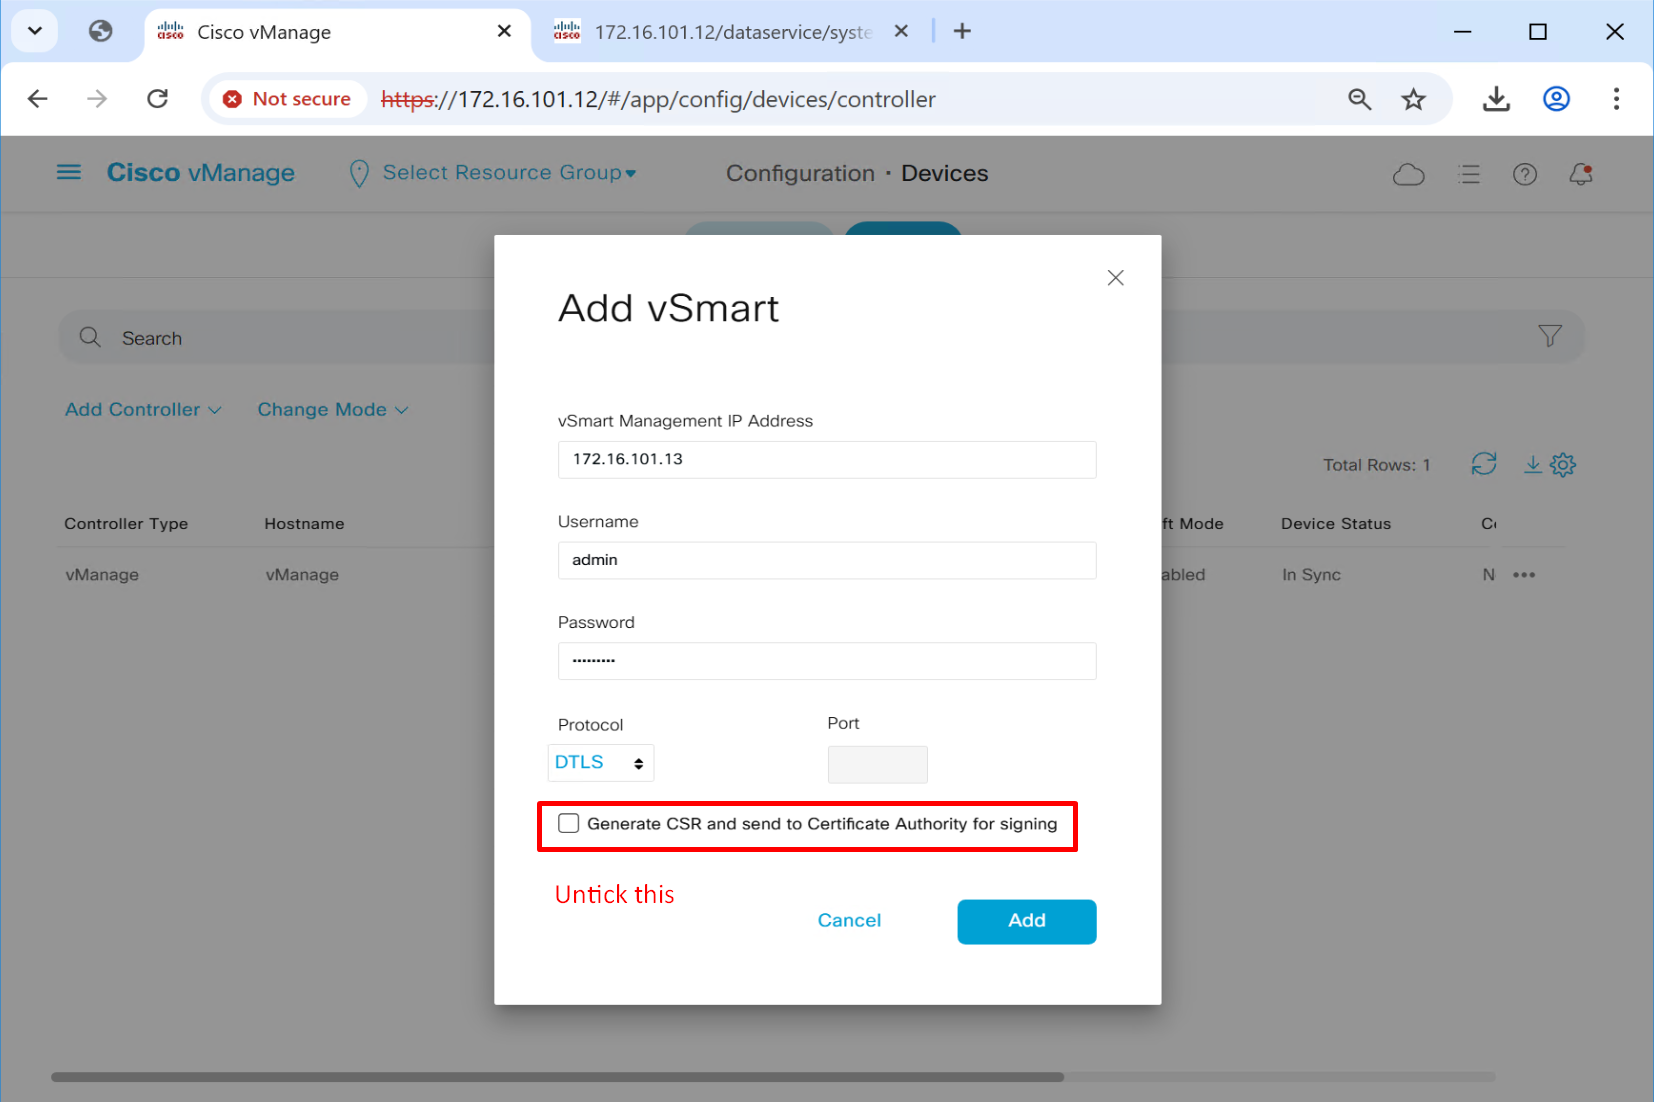Toggle Generate CSR checkbox
The height and width of the screenshot is (1102, 1654).
coord(569,824)
